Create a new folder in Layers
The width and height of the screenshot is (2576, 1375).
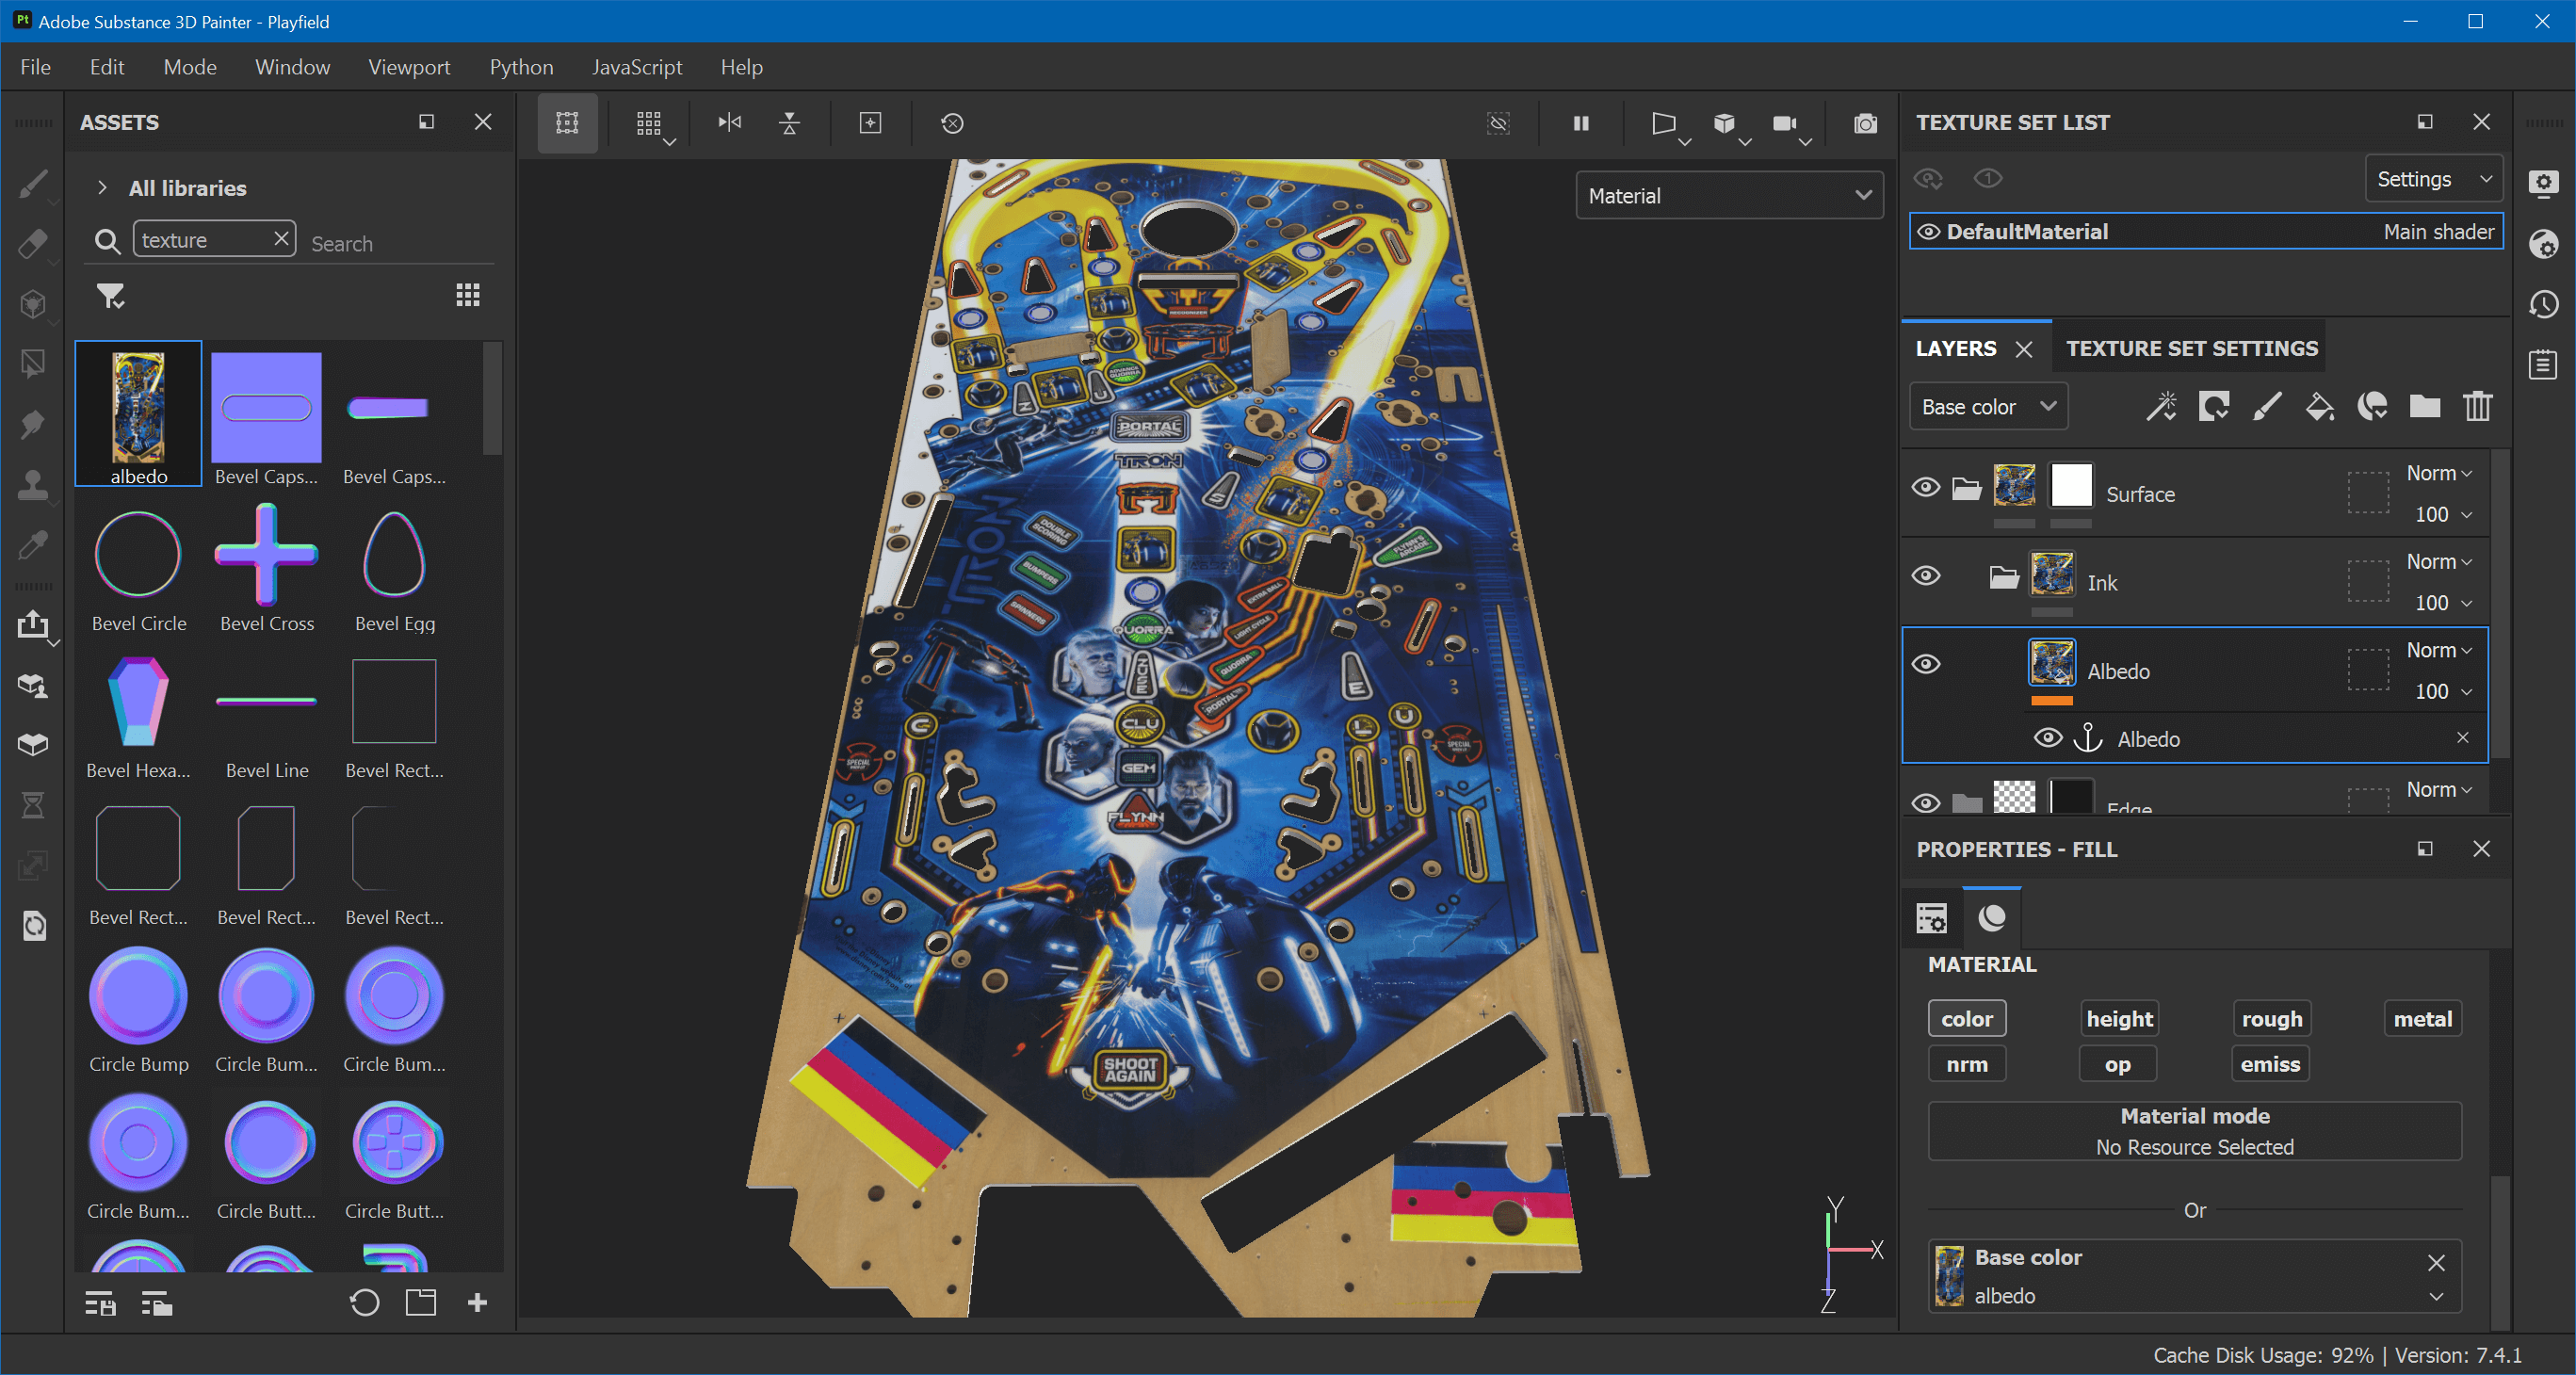pos(2425,406)
